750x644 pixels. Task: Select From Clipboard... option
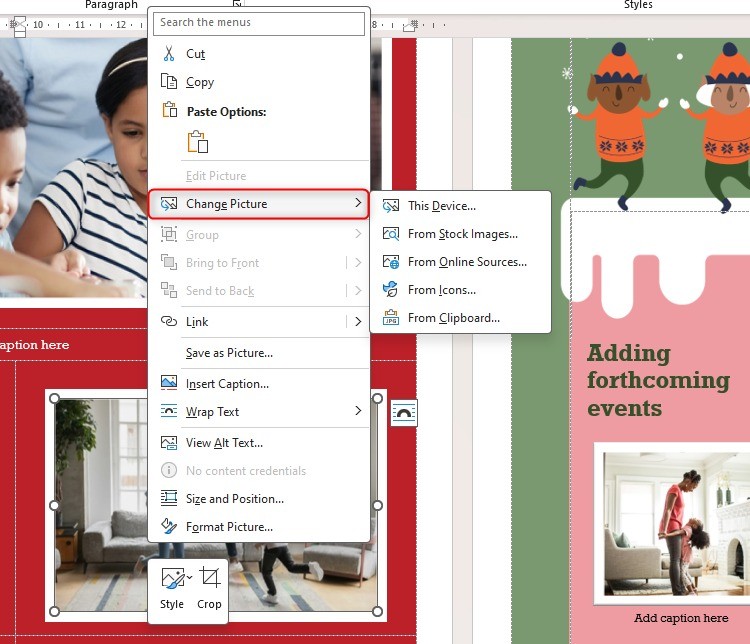coord(460,318)
